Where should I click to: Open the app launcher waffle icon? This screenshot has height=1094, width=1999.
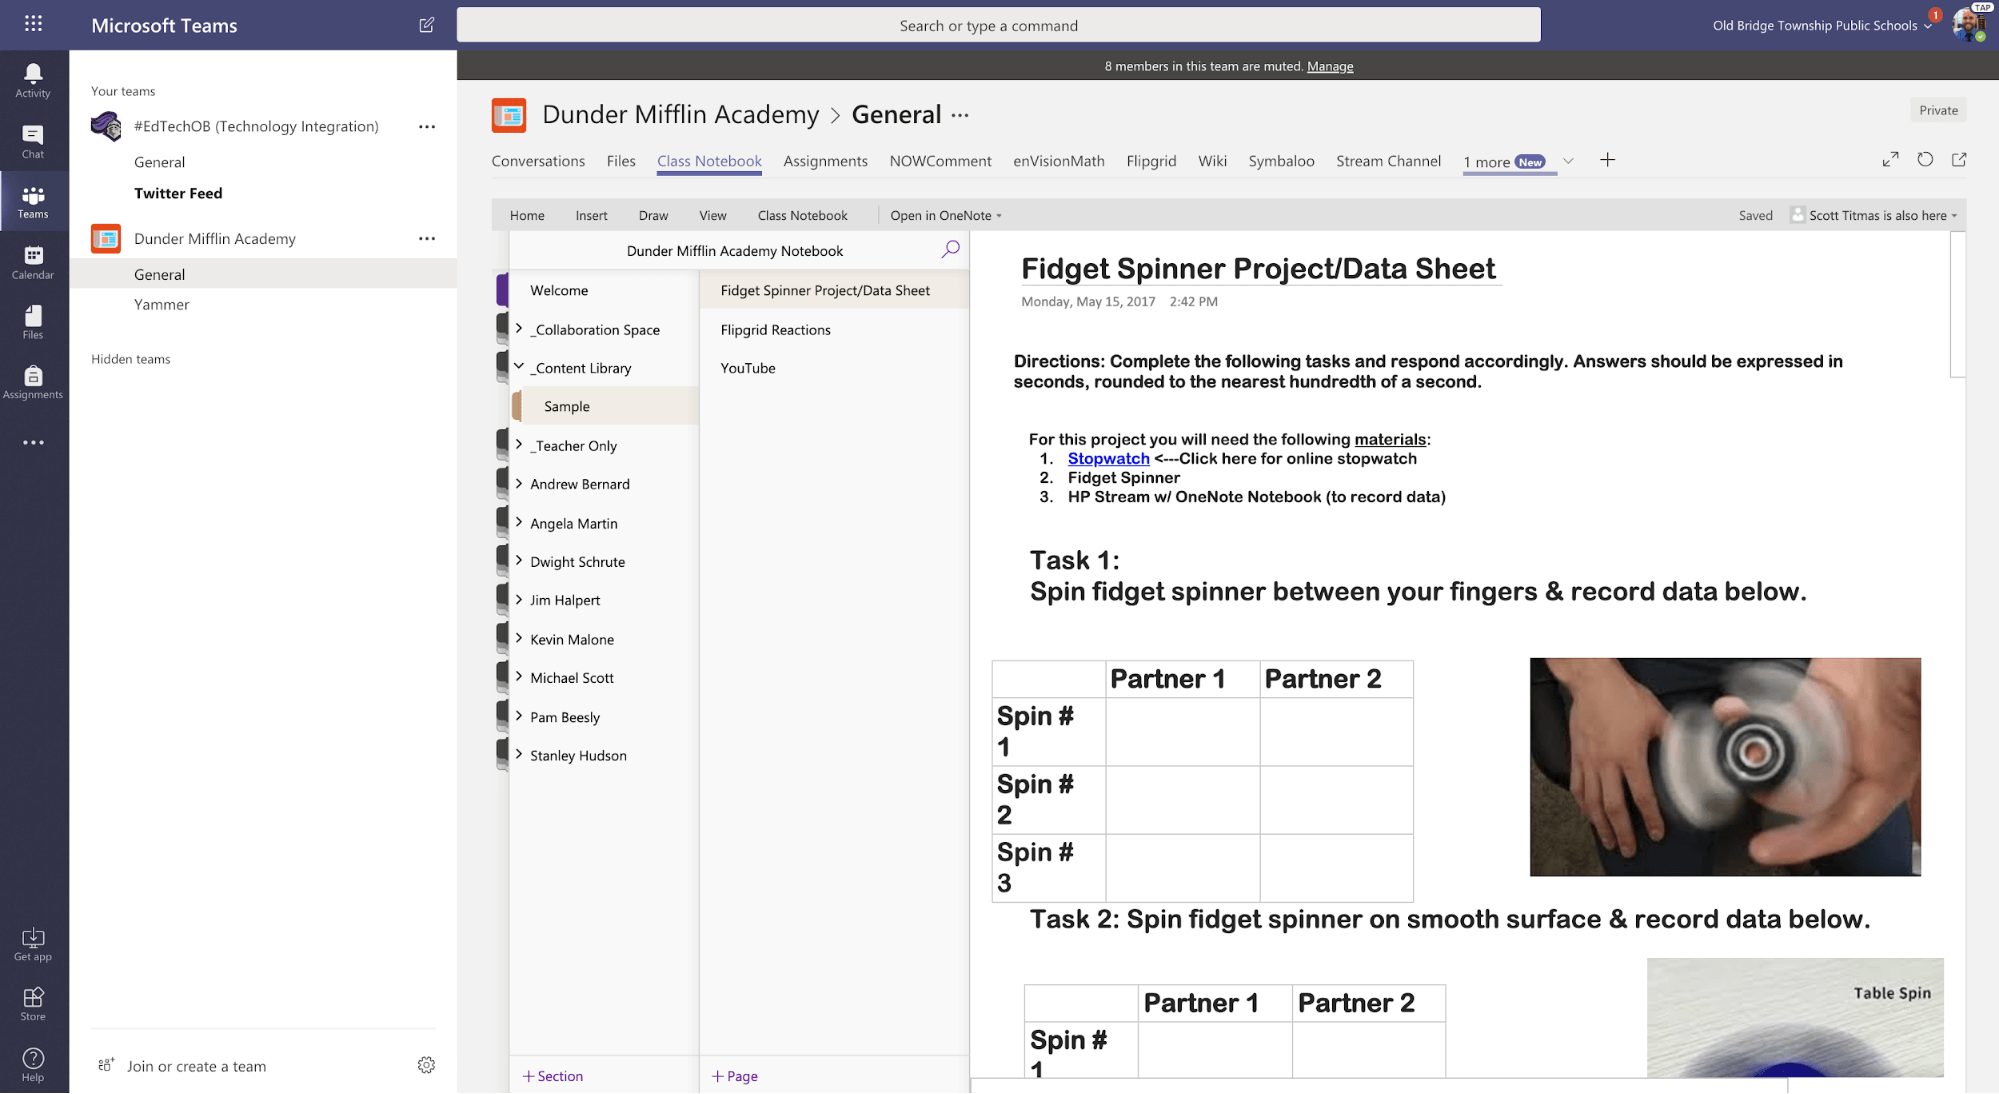(33, 24)
